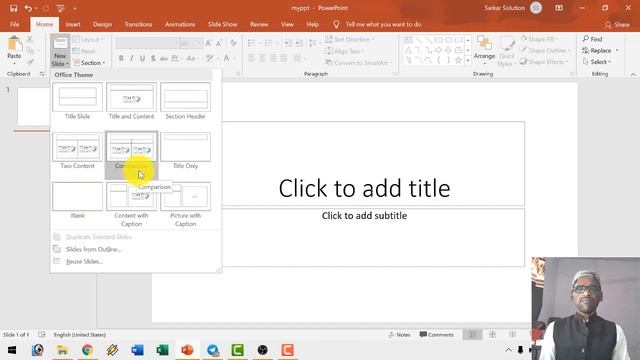Screen dimensions: 640x360
Task: Click the Reset slide button
Action: coord(84,51)
